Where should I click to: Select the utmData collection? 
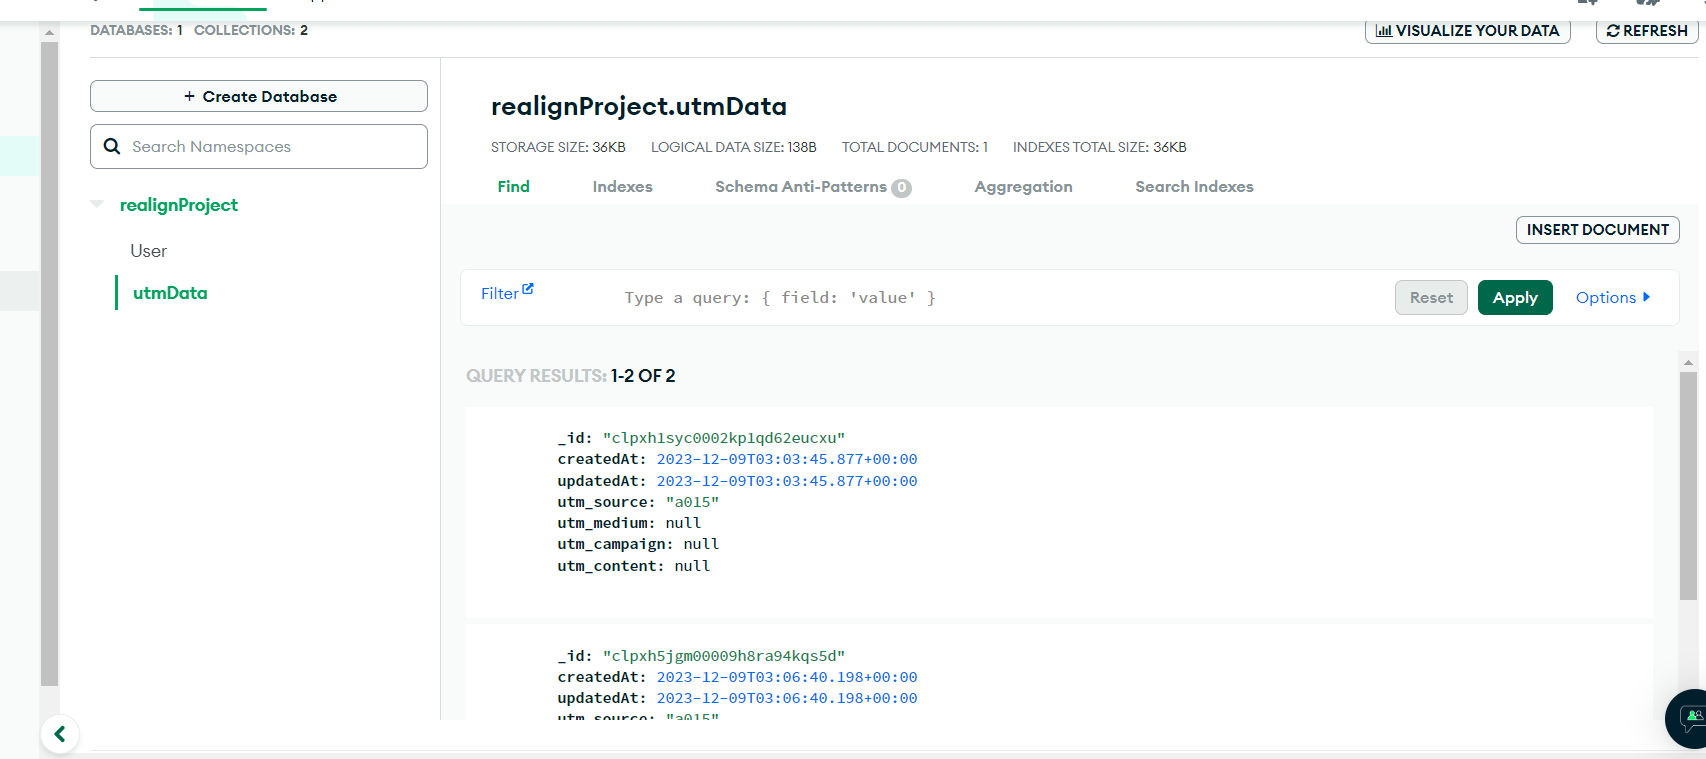[x=170, y=293]
